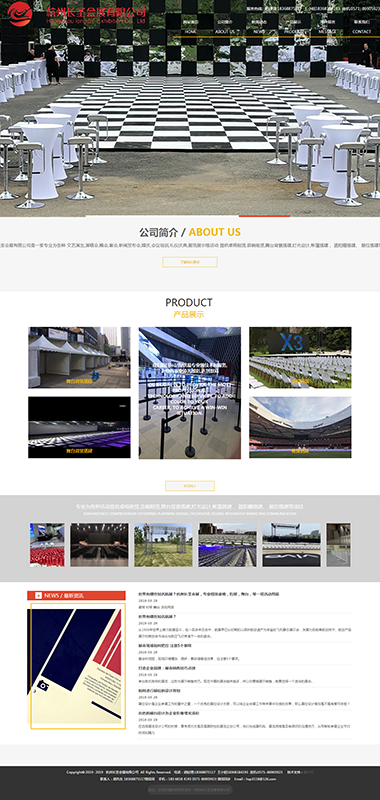380x800 pixels.
Task: Select the center stanchion barriers product image
Action: (190, 393)
